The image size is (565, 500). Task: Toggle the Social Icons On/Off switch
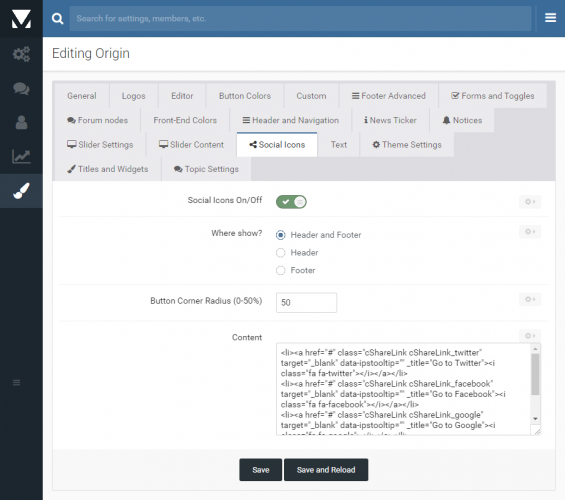click(291, 202)
